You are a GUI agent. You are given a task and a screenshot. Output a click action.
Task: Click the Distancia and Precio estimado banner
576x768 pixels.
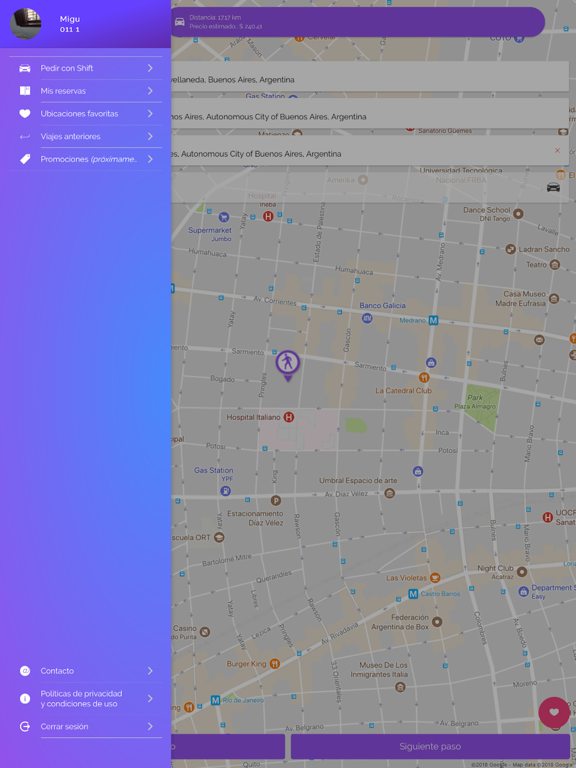tap(358, 22)
